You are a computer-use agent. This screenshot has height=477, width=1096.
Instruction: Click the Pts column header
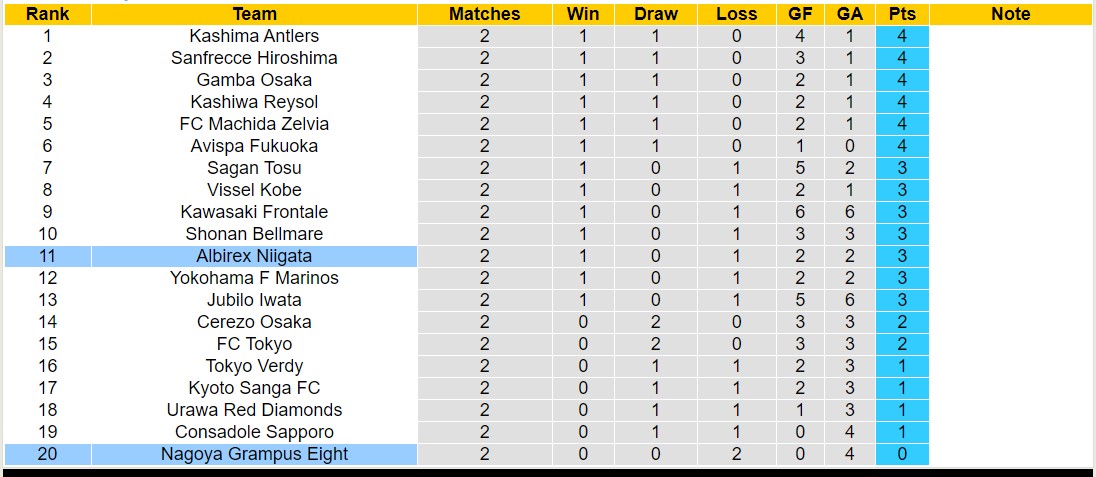[x=901, y=14]
